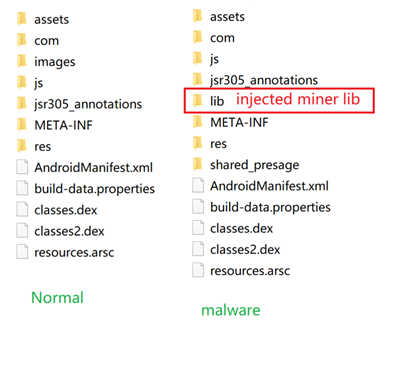The height and width of the screenshot is (365, 397).
Task: Select the com folder in Normal list
Action: (38, 40)
